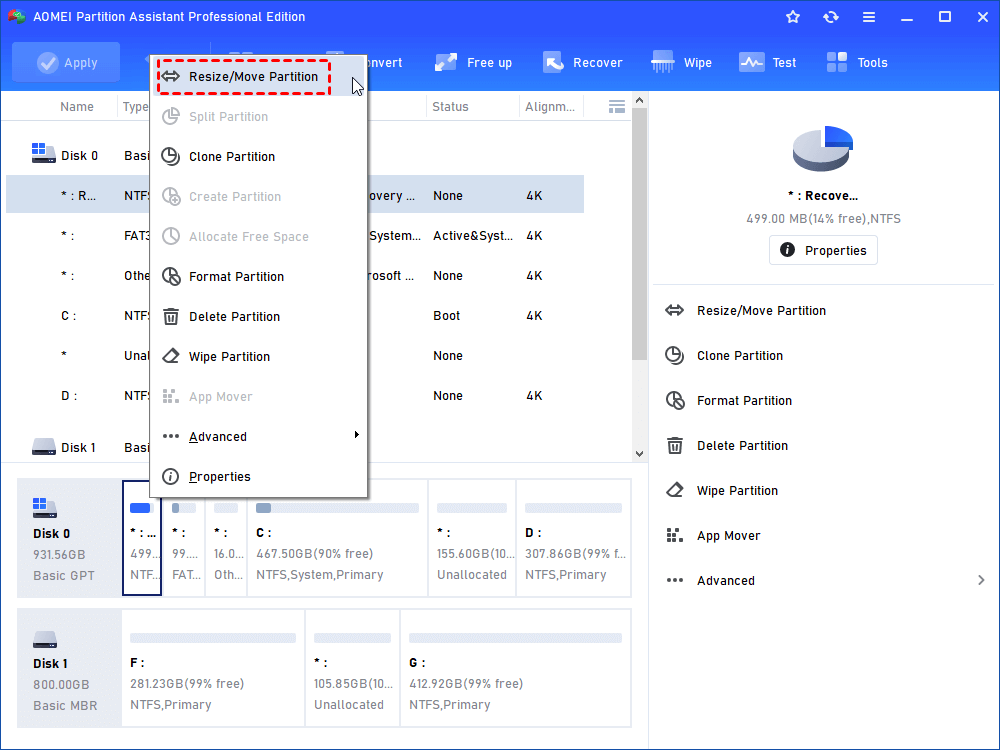Select 155.60GB Unallocated block in disk map

coord(472,538)
